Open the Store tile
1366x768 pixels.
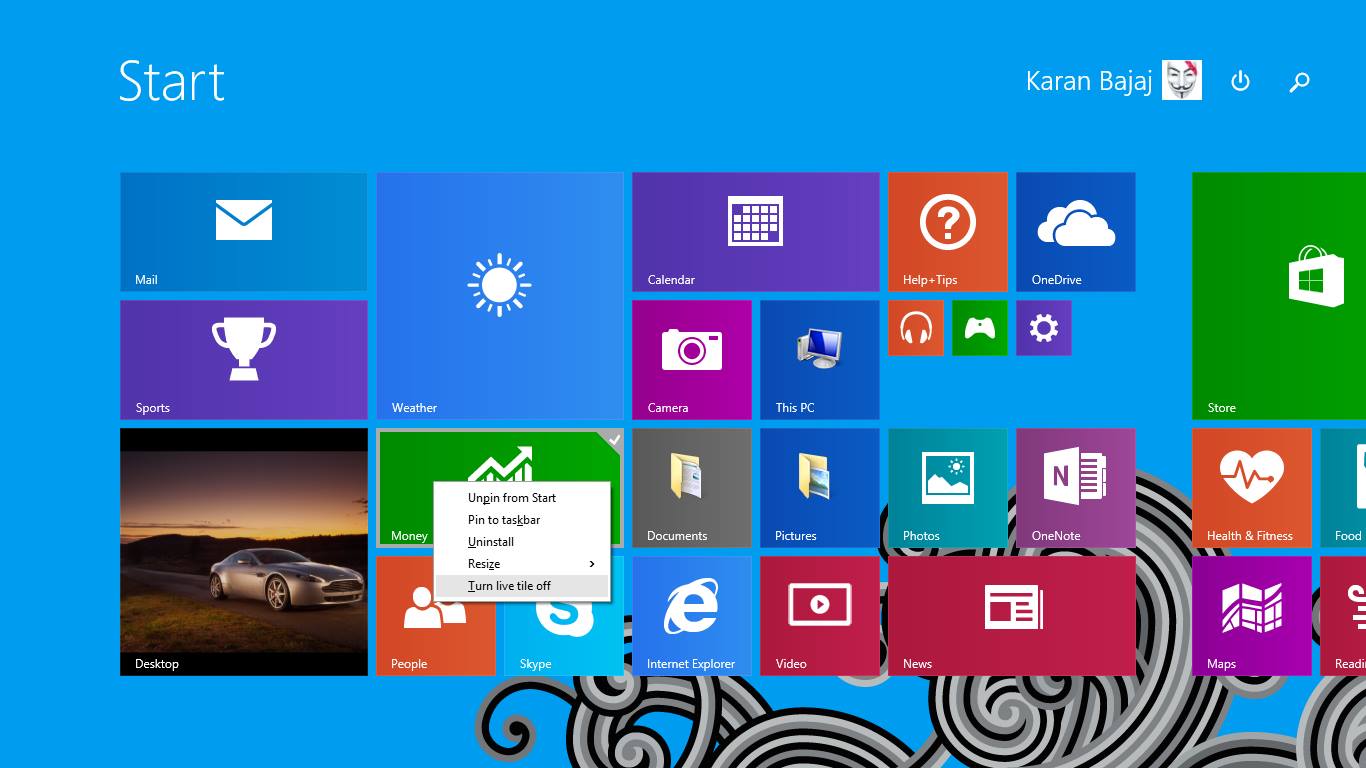coord(1279,296)
